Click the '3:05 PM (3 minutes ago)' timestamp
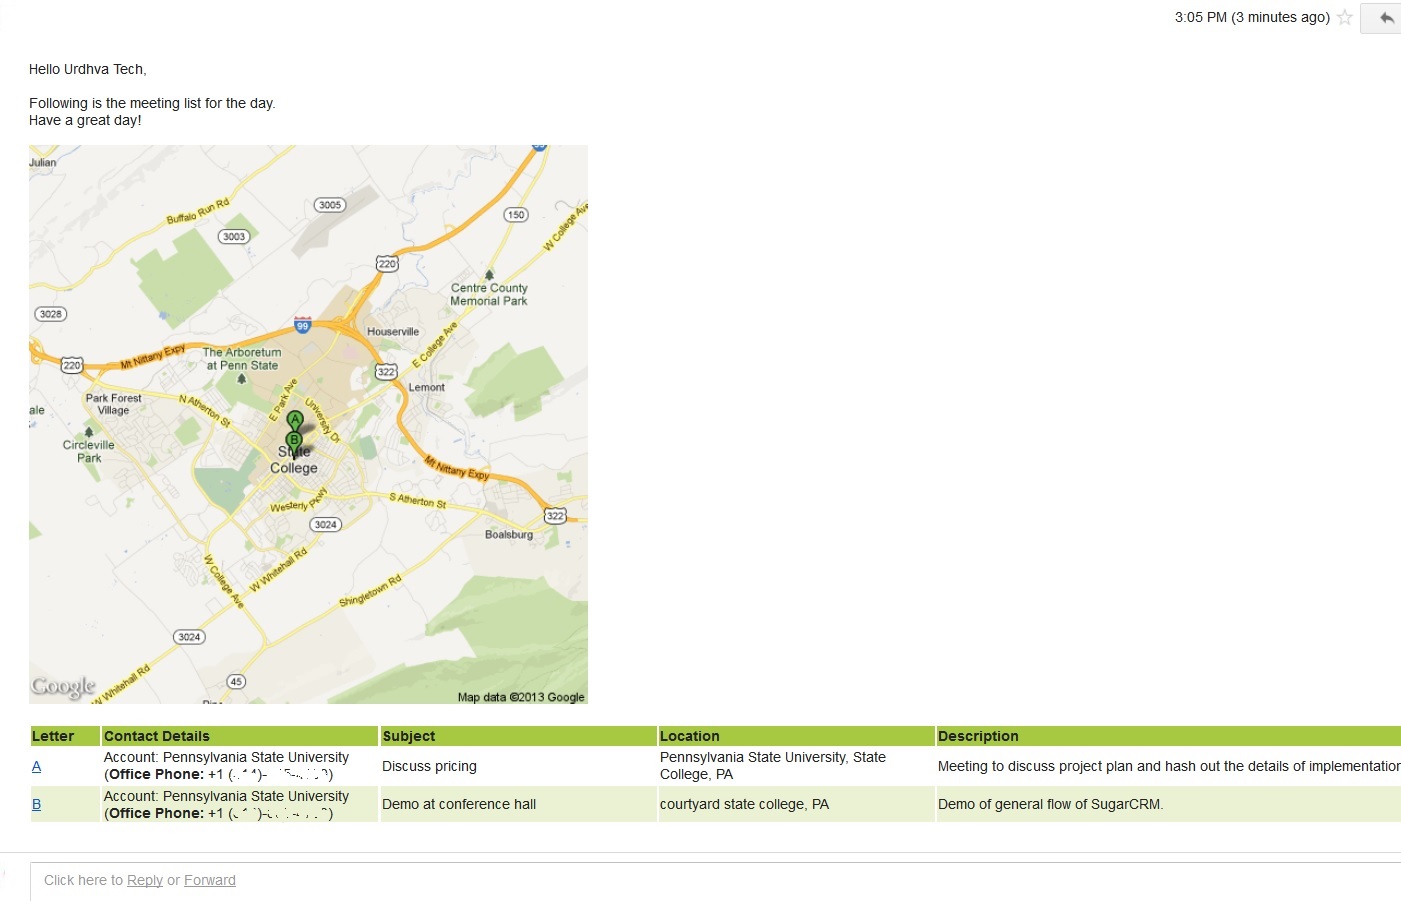This screenshot has width=1401, height=901. [1252, 17]
